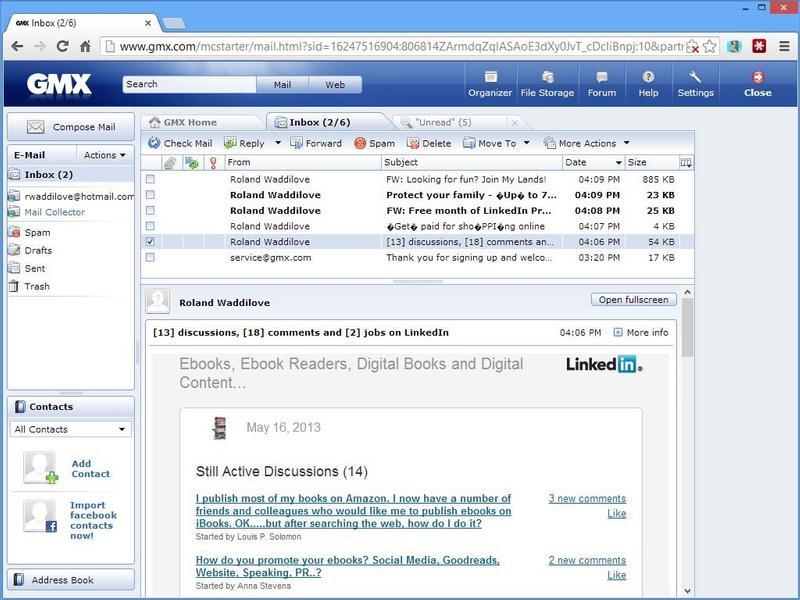The width and height of the screenshot is (800, 600).
Task: Delete the selected email
Action: click(x=429, y=143)
